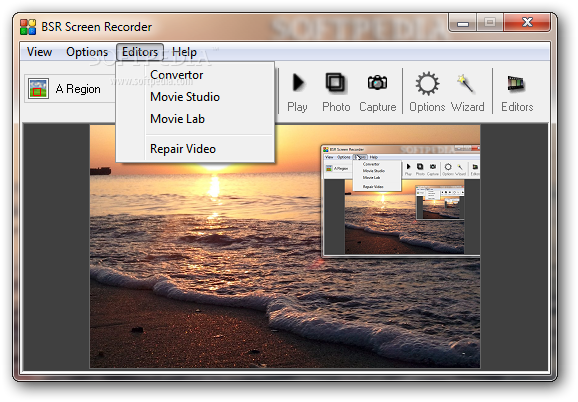Select Convertor from Editors menu

[x=177, y=75]
